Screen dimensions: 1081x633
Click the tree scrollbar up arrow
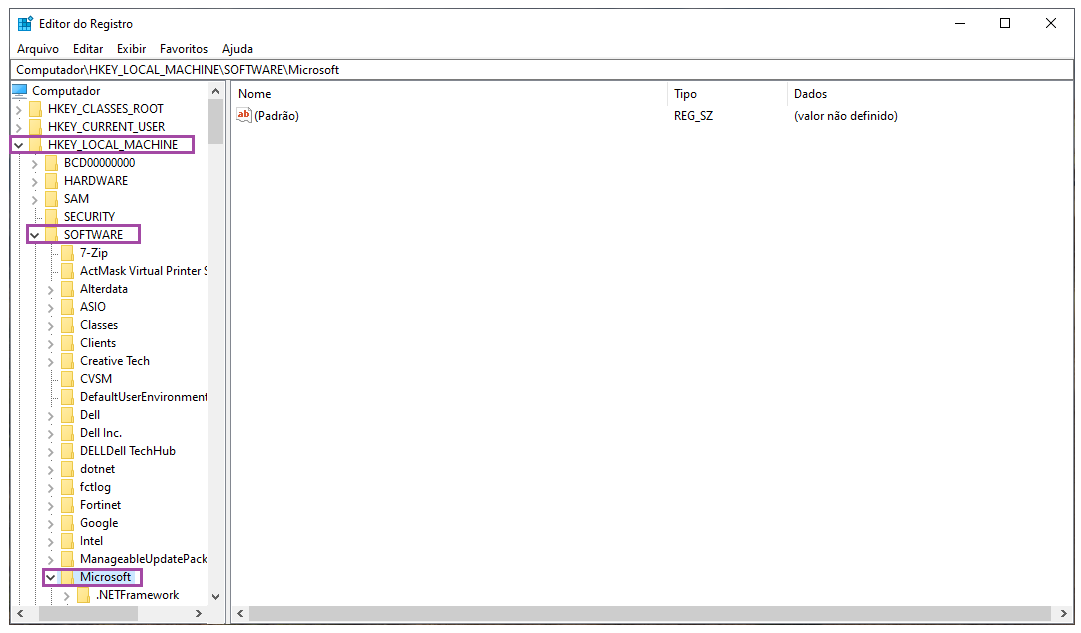click(x=216, y=91)
